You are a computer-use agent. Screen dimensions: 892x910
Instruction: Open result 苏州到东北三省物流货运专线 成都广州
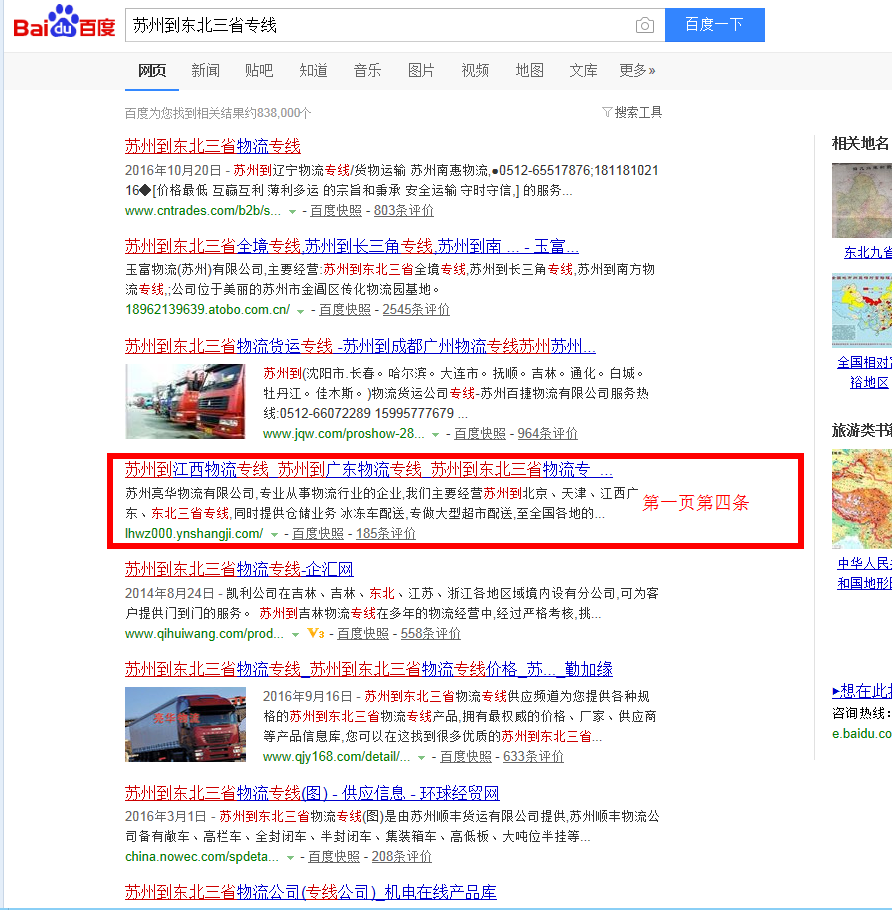click(x=360, y=346)
